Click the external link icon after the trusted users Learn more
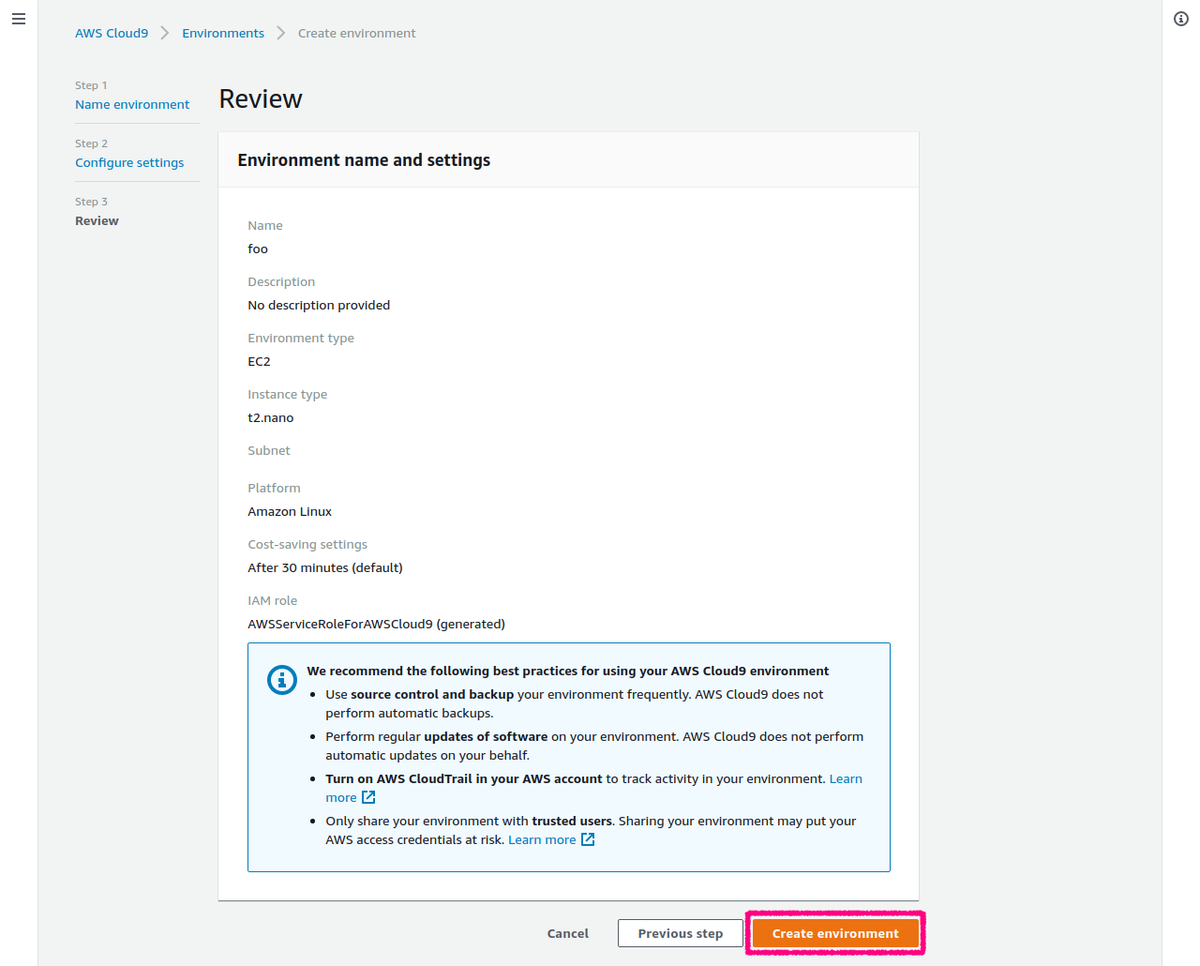 587,839
